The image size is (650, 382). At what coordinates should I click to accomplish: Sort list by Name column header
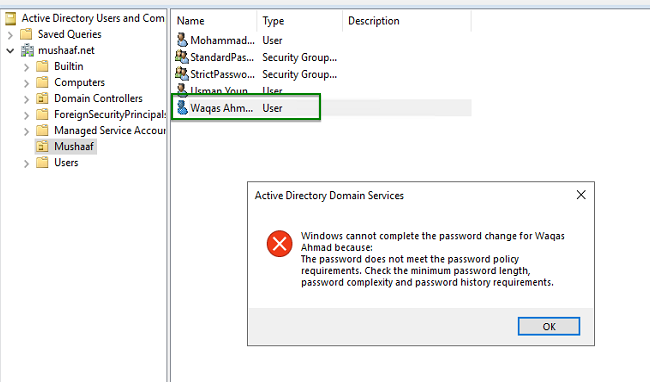click(214, 21)
